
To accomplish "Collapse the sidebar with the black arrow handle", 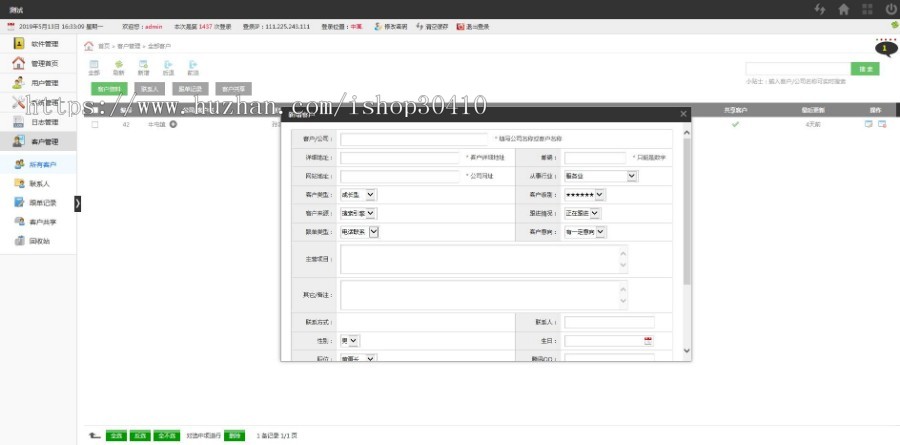I will [77, 203].
